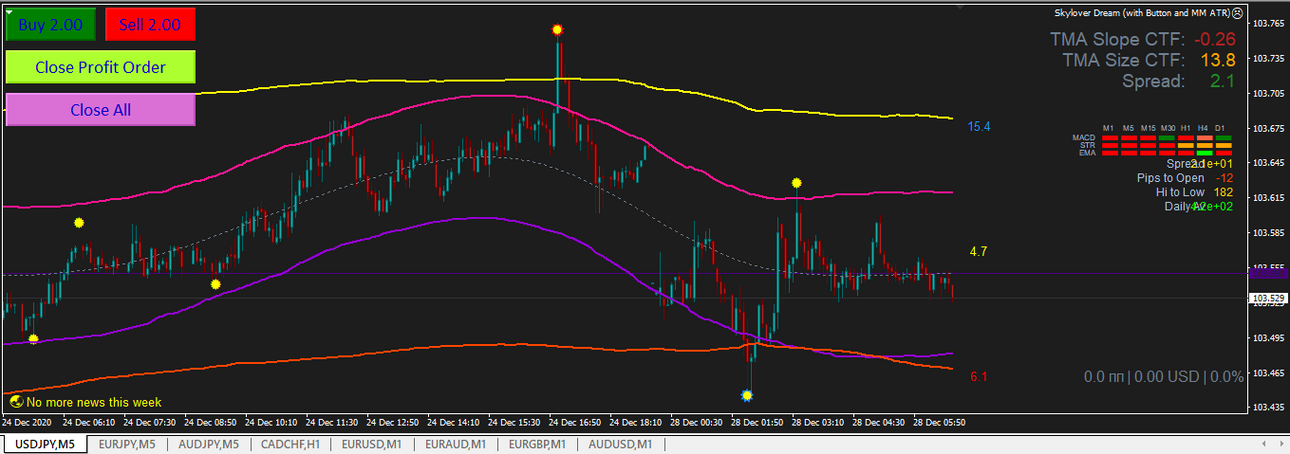Click the chart tabs scroll-right arrow
This screenshot has width=1290, height=454.
click(x=1281, y=444)
